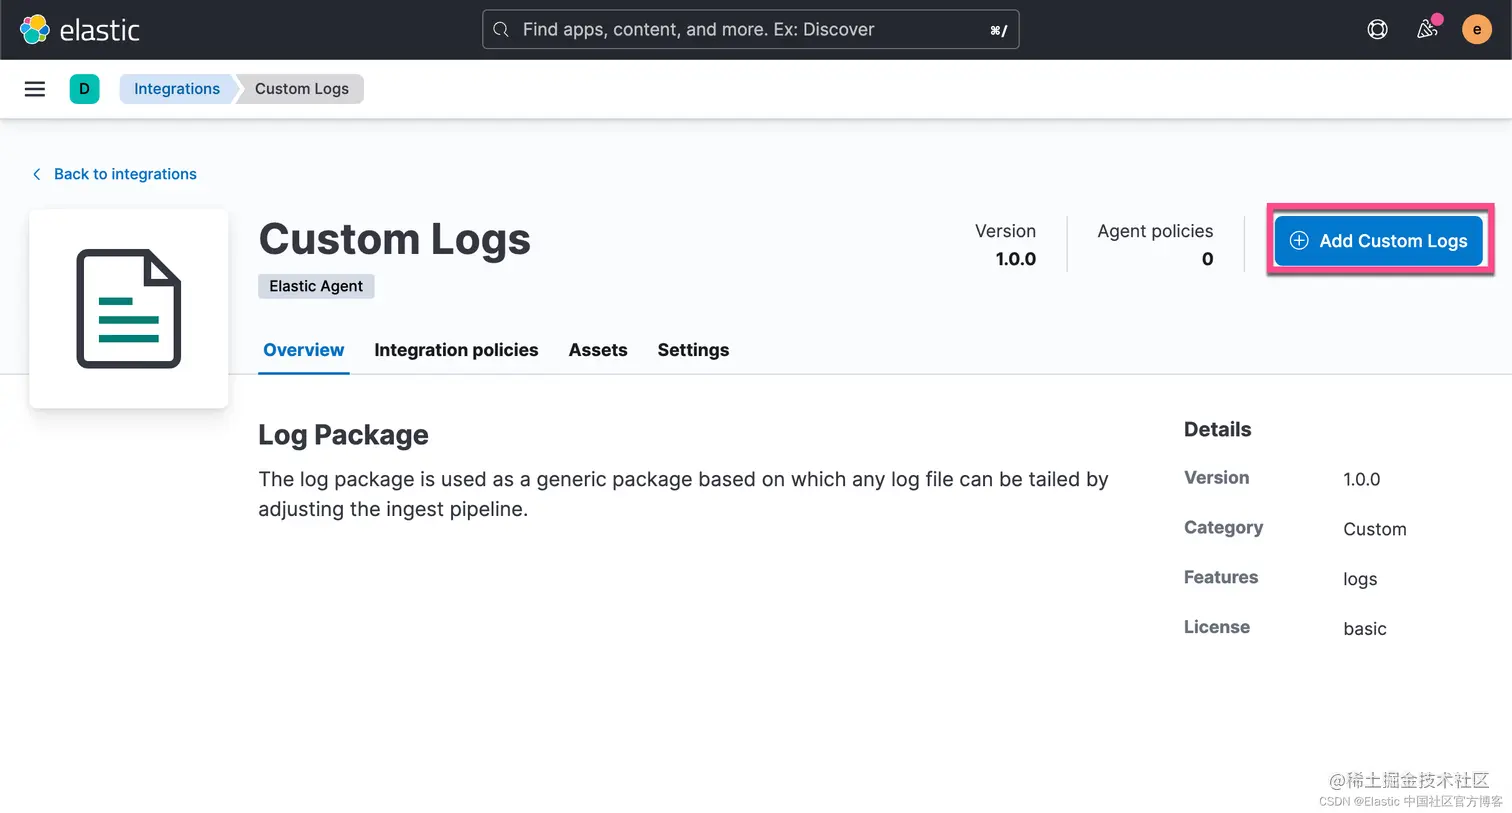Click the Details heading

point(1217,429)
